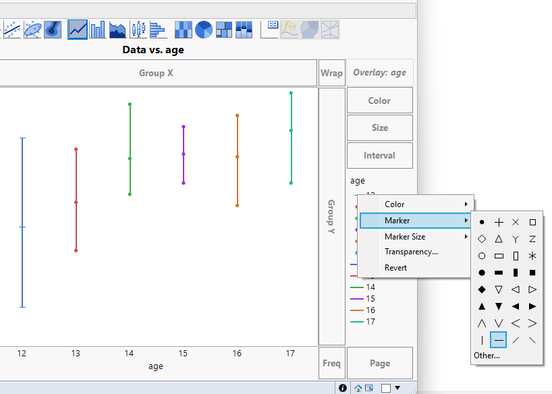The height and width of the screenshot is (394, 552).
Task: Select the Histogram chart type icon
Action: click(x=157, y=30)
